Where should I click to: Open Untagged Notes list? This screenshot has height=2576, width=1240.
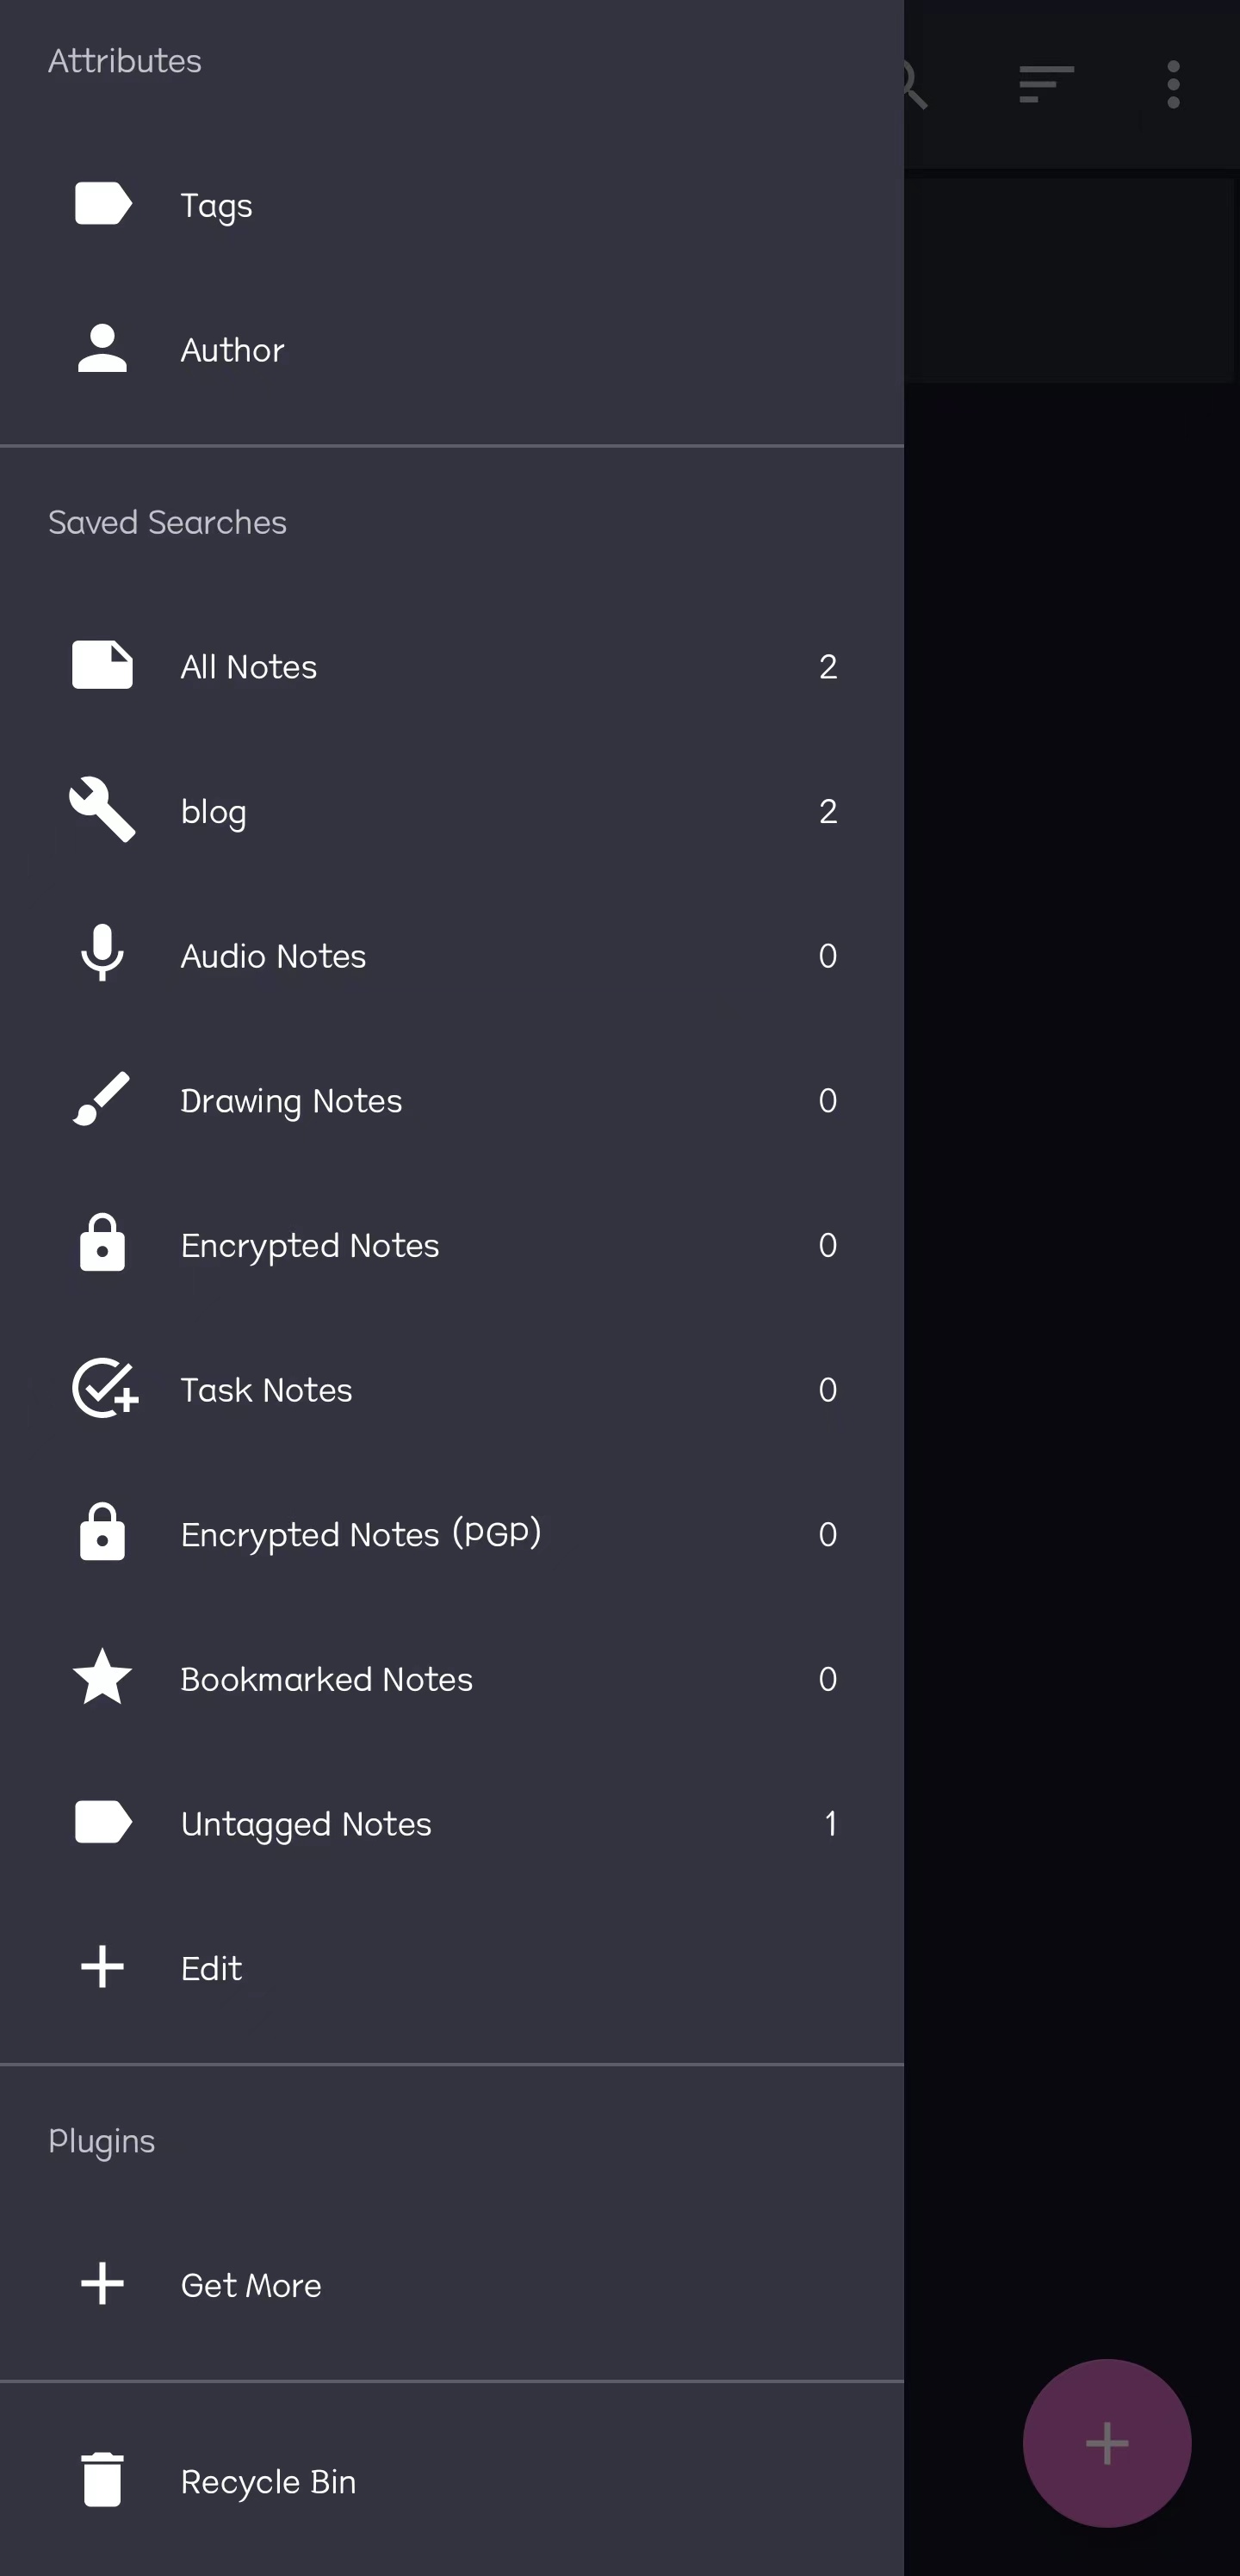[306, 1823]
